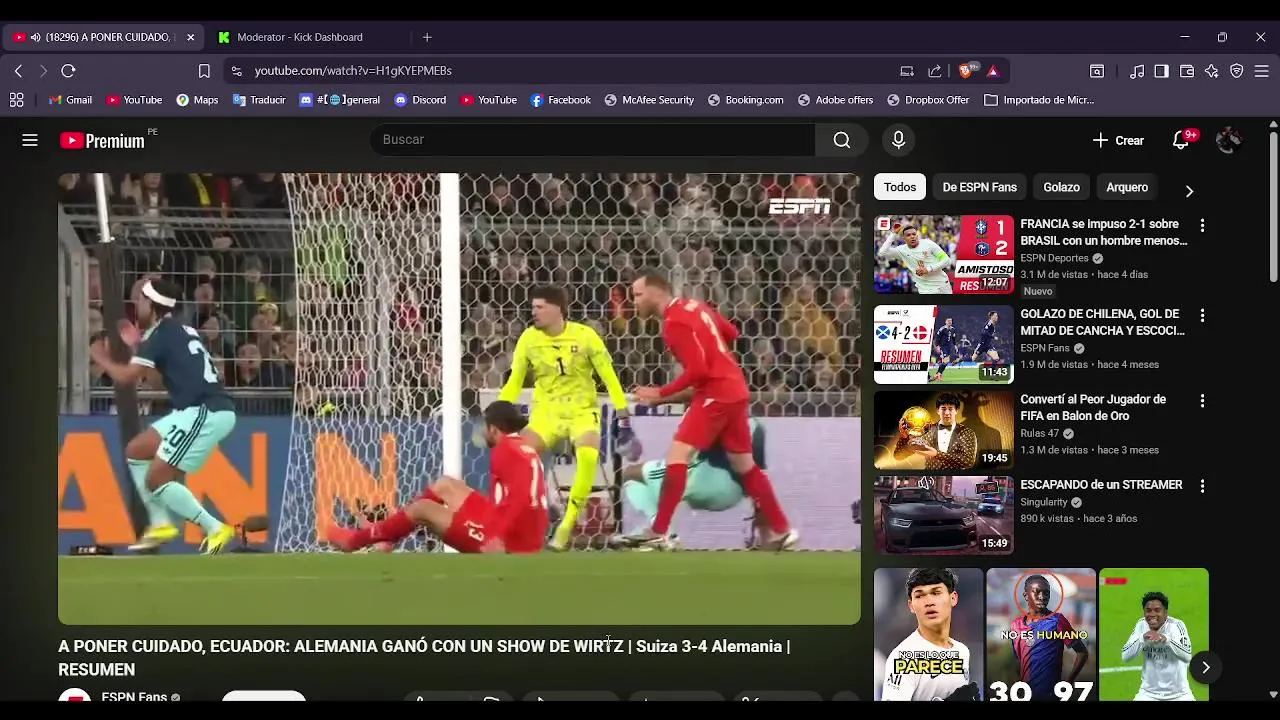The image size is (1280, 720).
Task: Open the #general Discord channel bookmark
Action: 339,100
